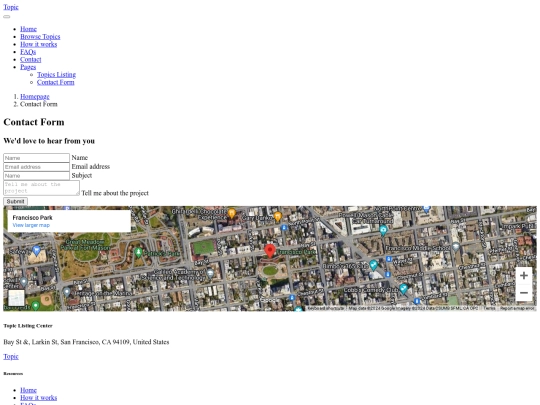This screenshot has height=405, width=540.
Task: Click the Galileo Academy school marker
Action: pyautogui.click(x=210, y=273)
